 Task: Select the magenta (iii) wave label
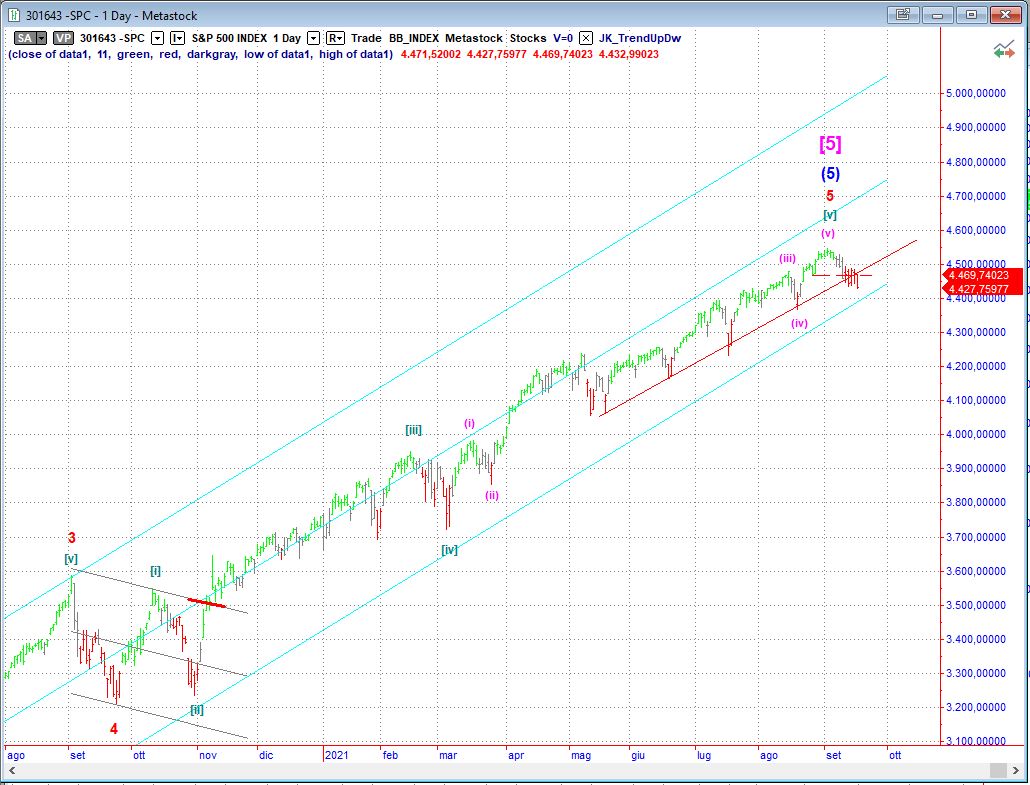click(788, 259)
